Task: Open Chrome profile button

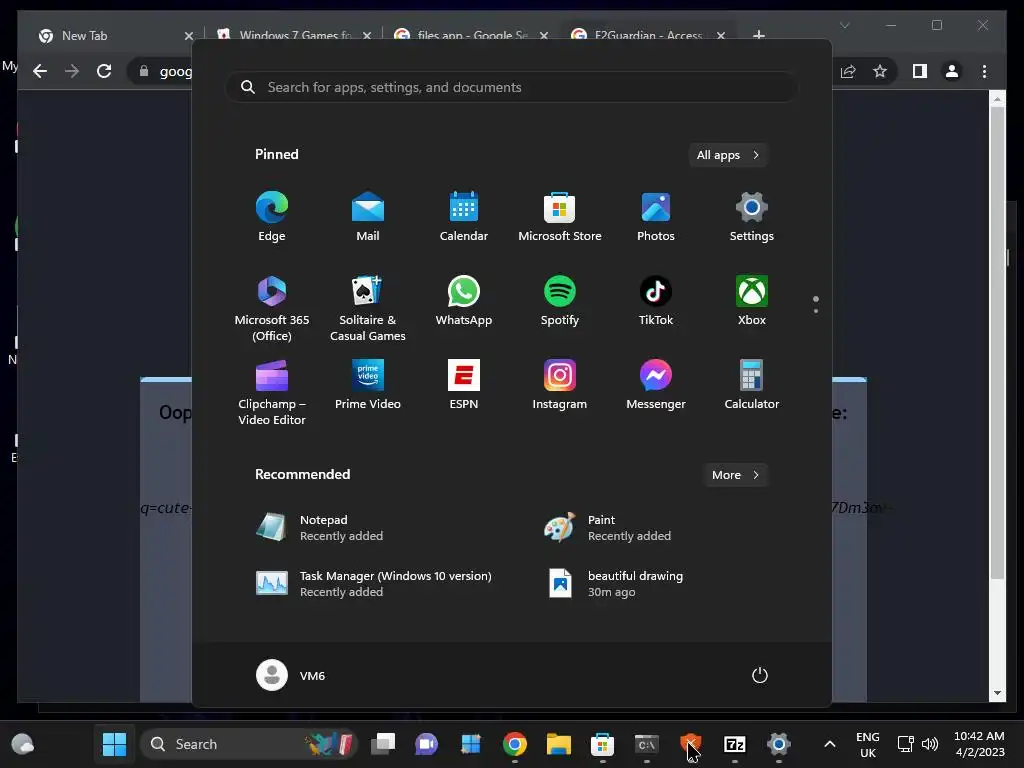Action: coord(952,71)
